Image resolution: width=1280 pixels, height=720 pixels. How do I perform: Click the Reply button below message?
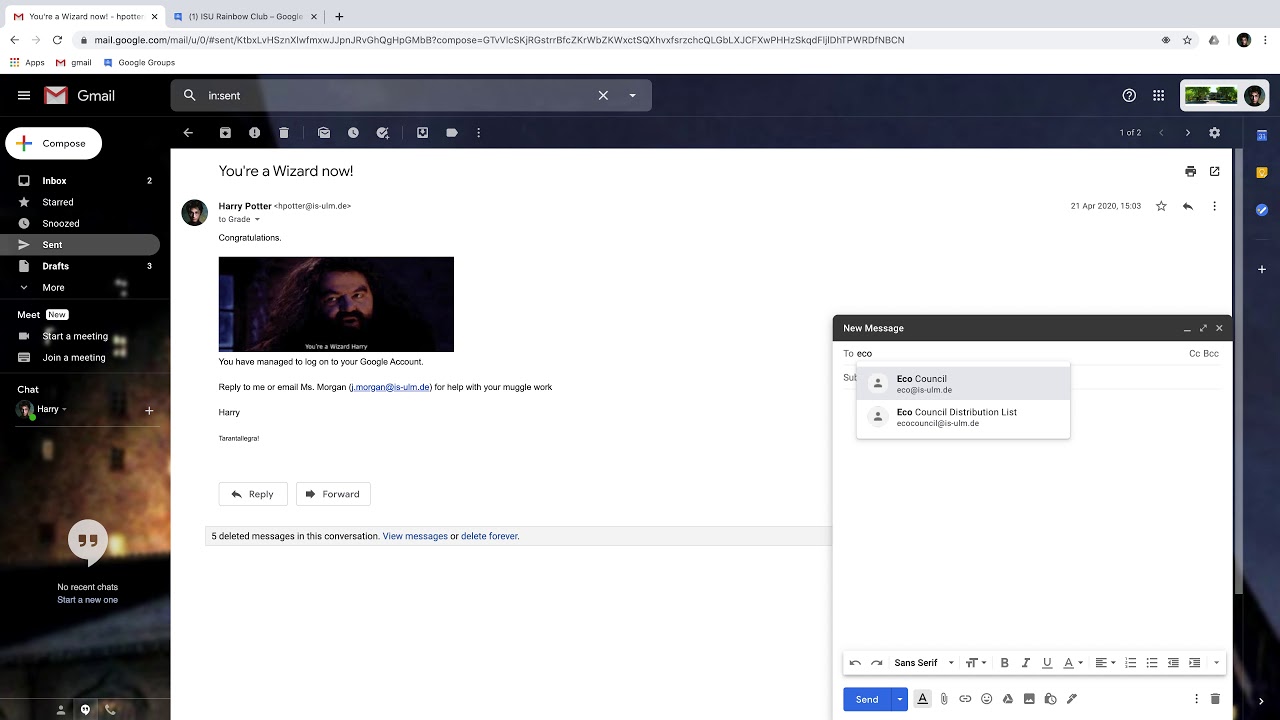tap(253, 494)
